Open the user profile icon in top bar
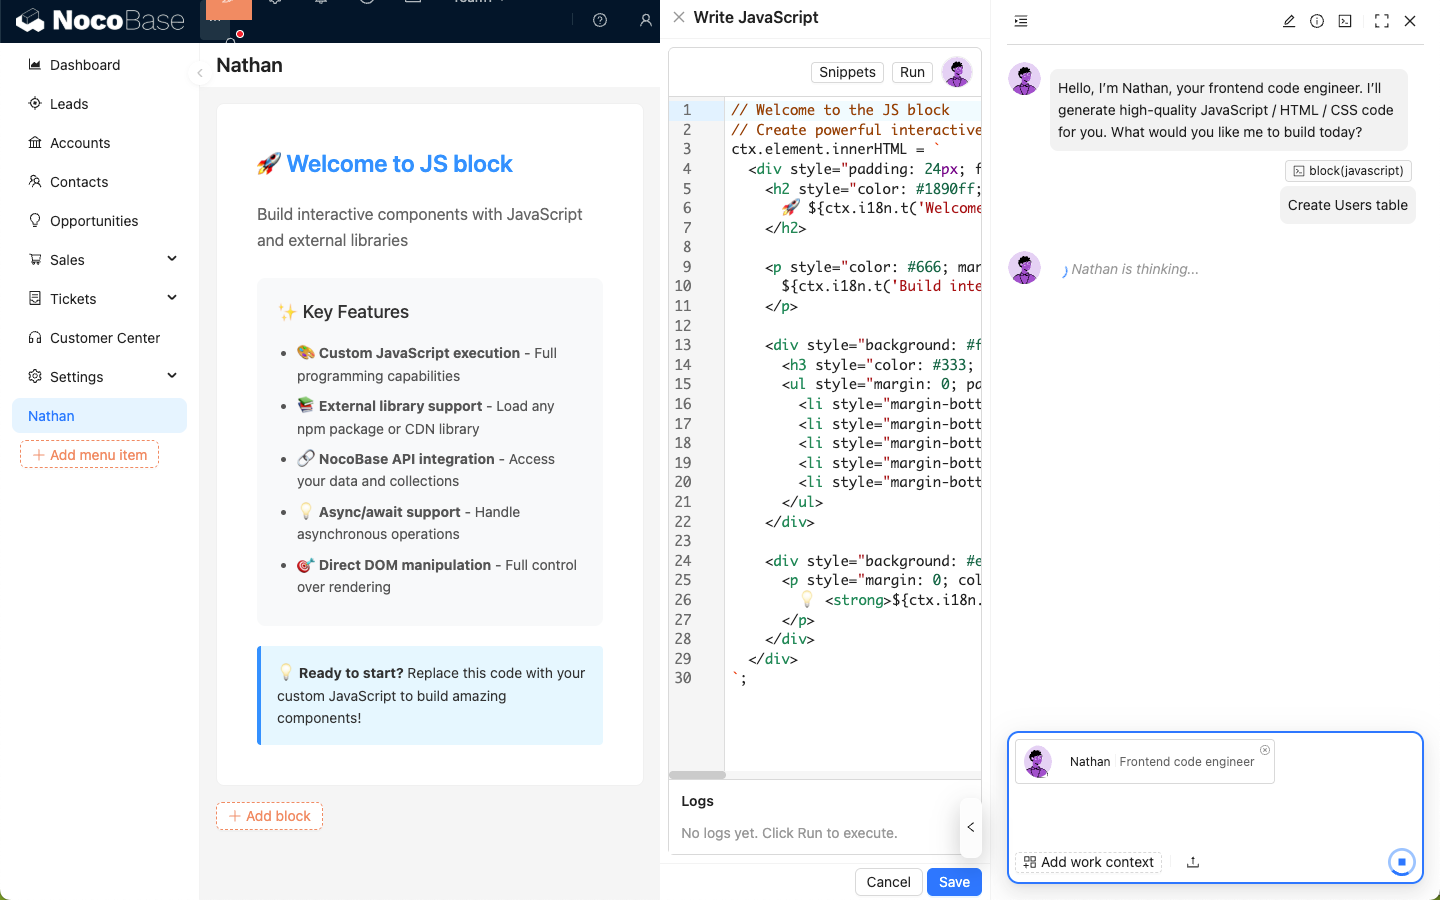This screenshot has height=900, width=1440. coord(646,20)
